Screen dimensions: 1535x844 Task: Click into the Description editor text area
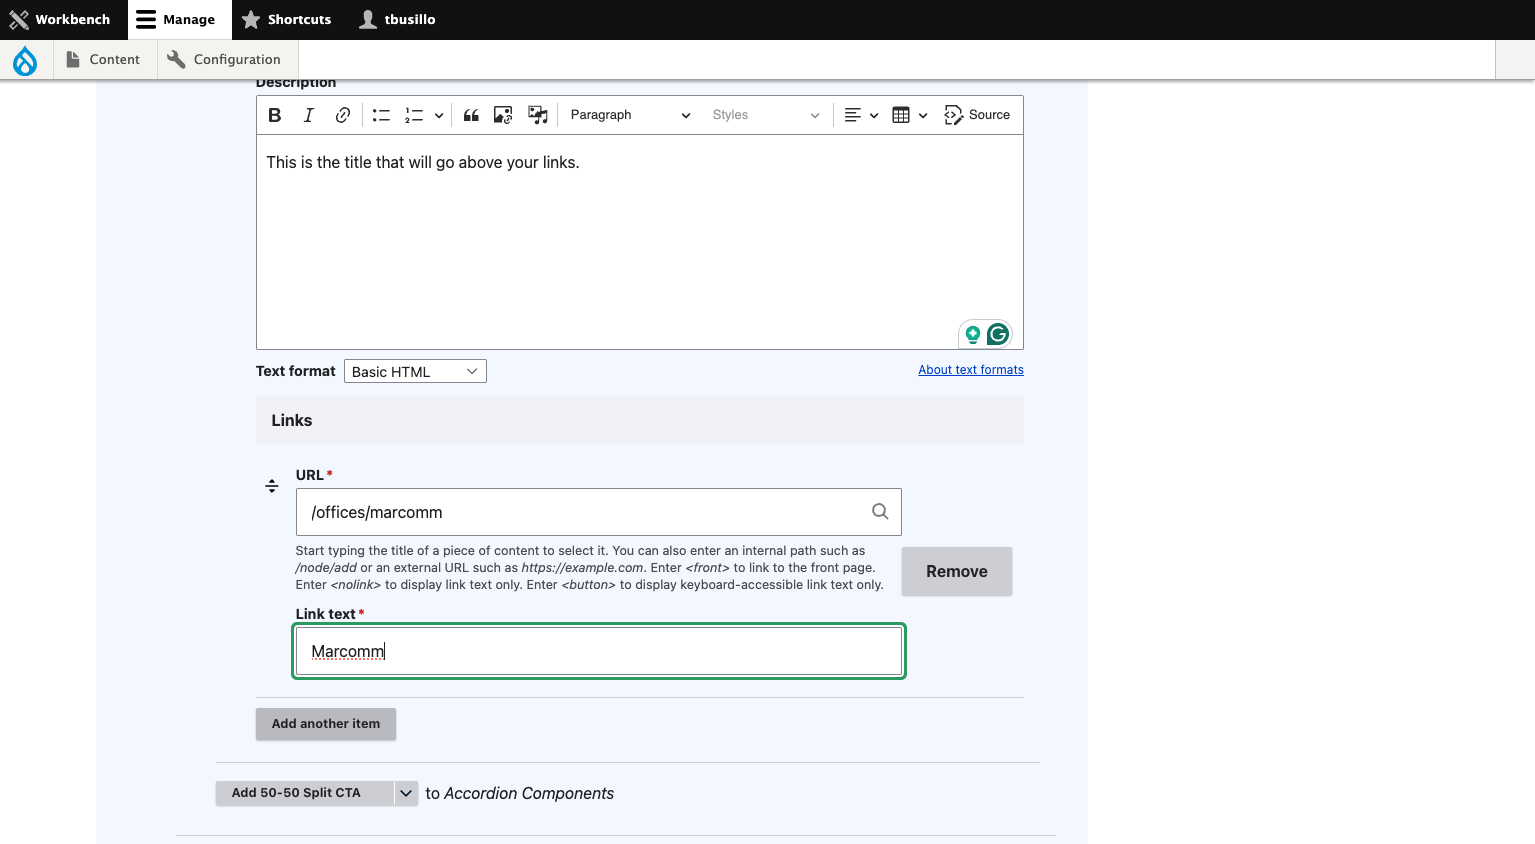coord(640,242)
